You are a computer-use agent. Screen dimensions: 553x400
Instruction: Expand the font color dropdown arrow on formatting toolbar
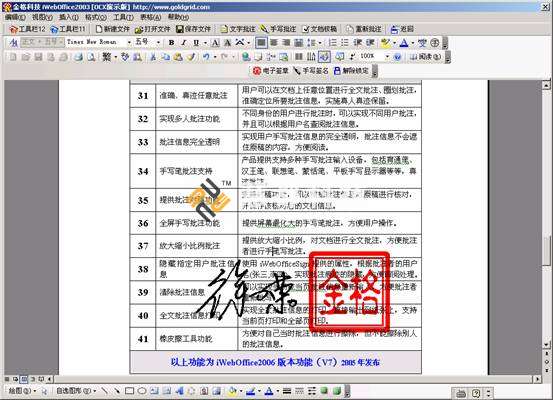click(x=412, y=43)
